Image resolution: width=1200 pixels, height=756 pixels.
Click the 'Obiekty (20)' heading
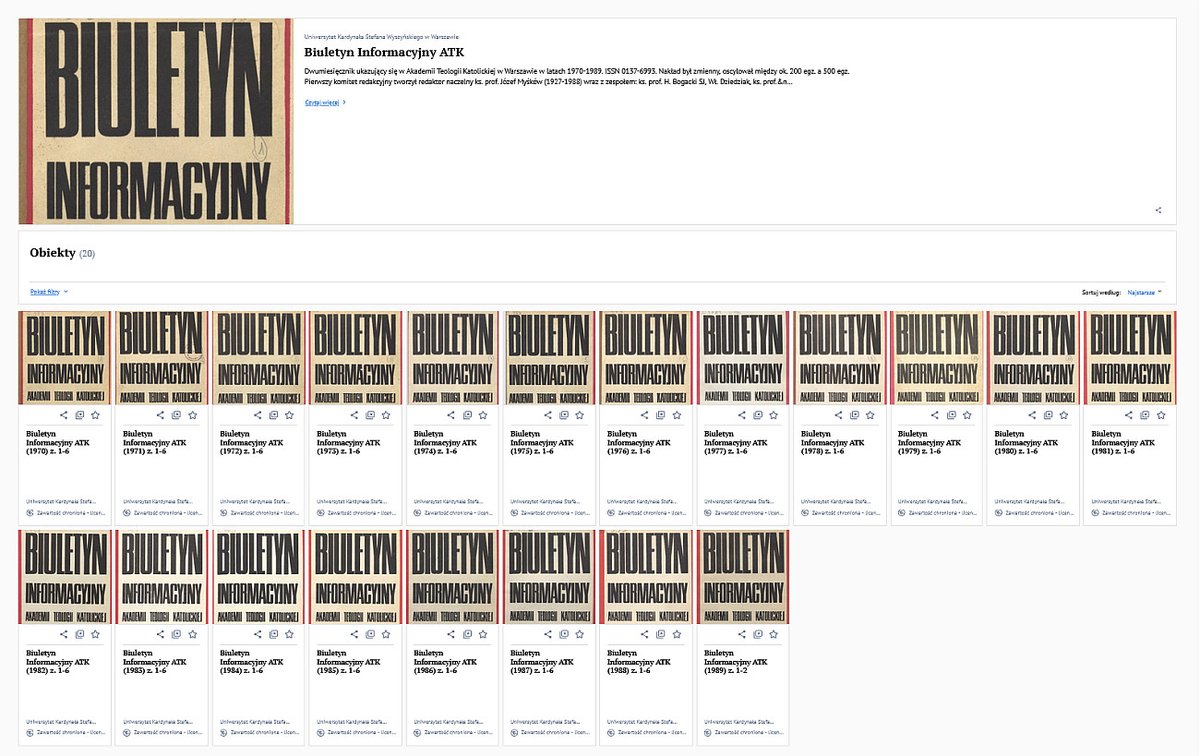point(62,253)
